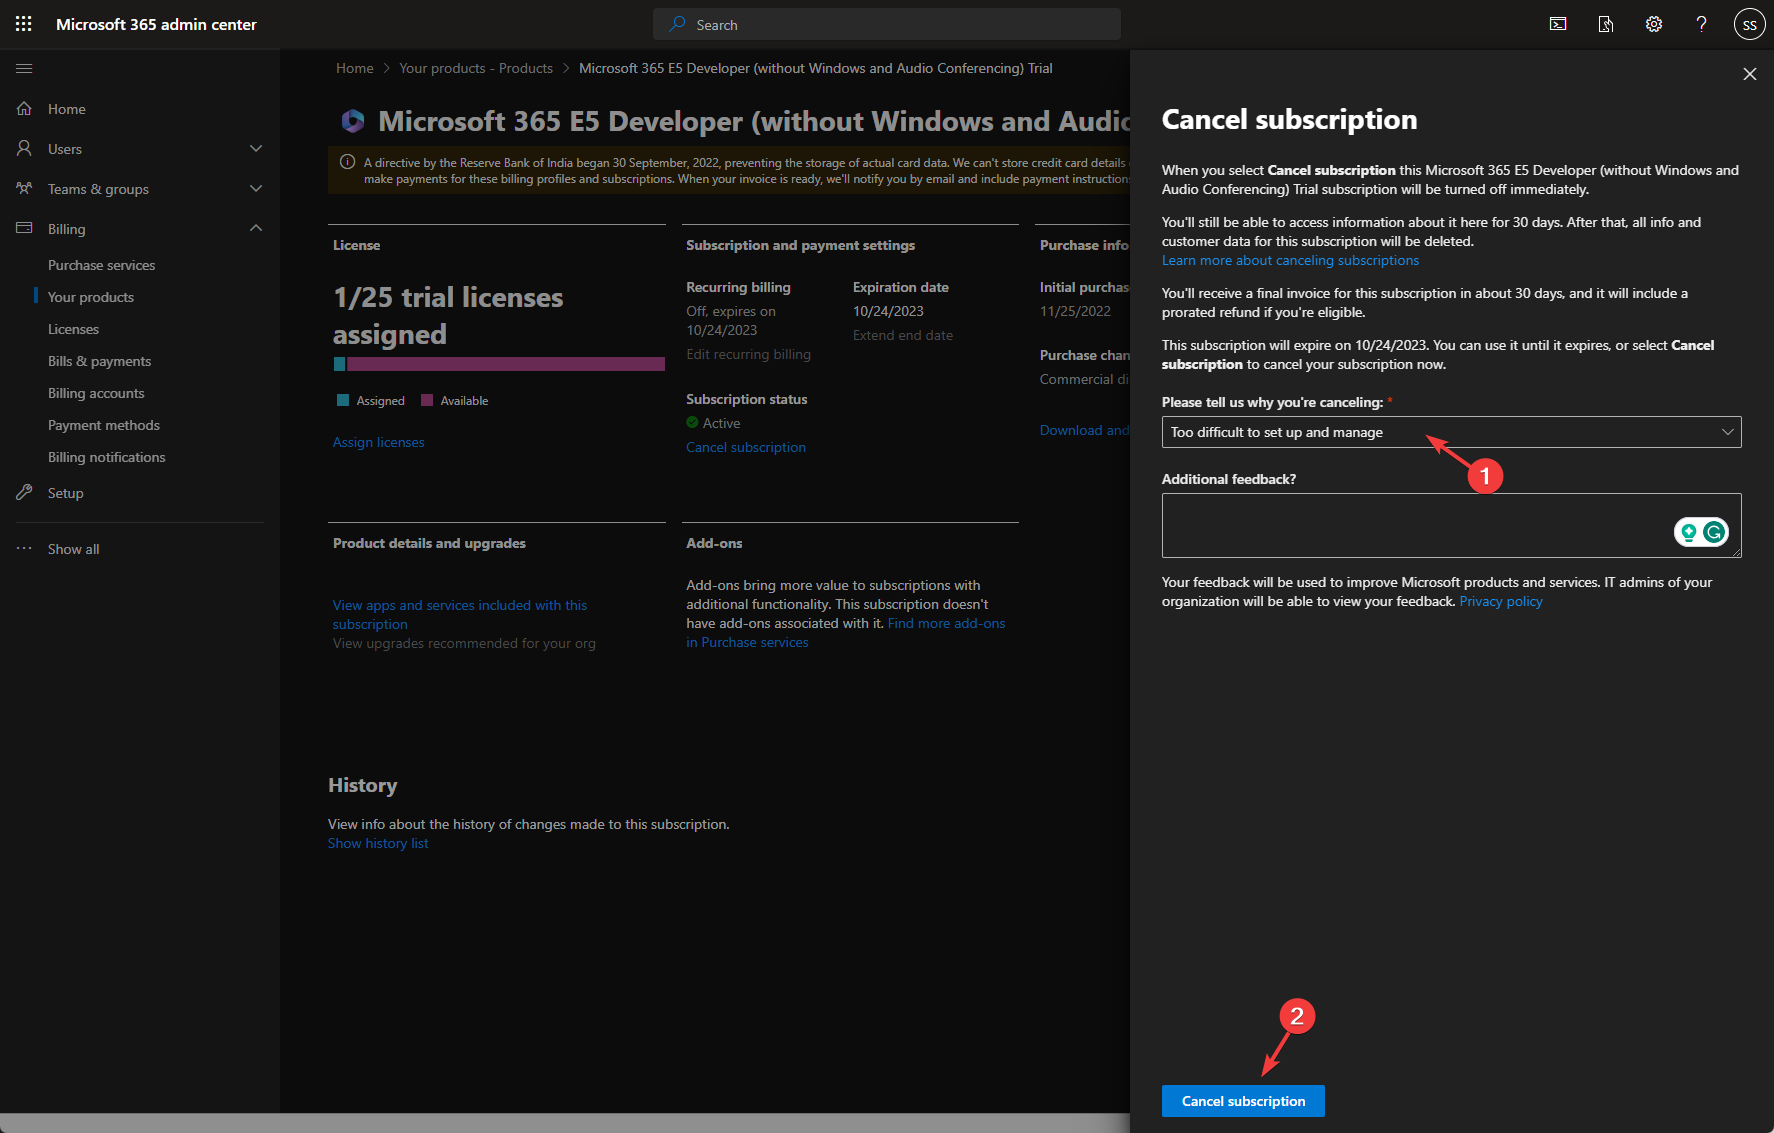Image resolution: width=1774 pixels, height=1133 pixels.
Task: Click Show history list link
Action: (x=378, y=843)
